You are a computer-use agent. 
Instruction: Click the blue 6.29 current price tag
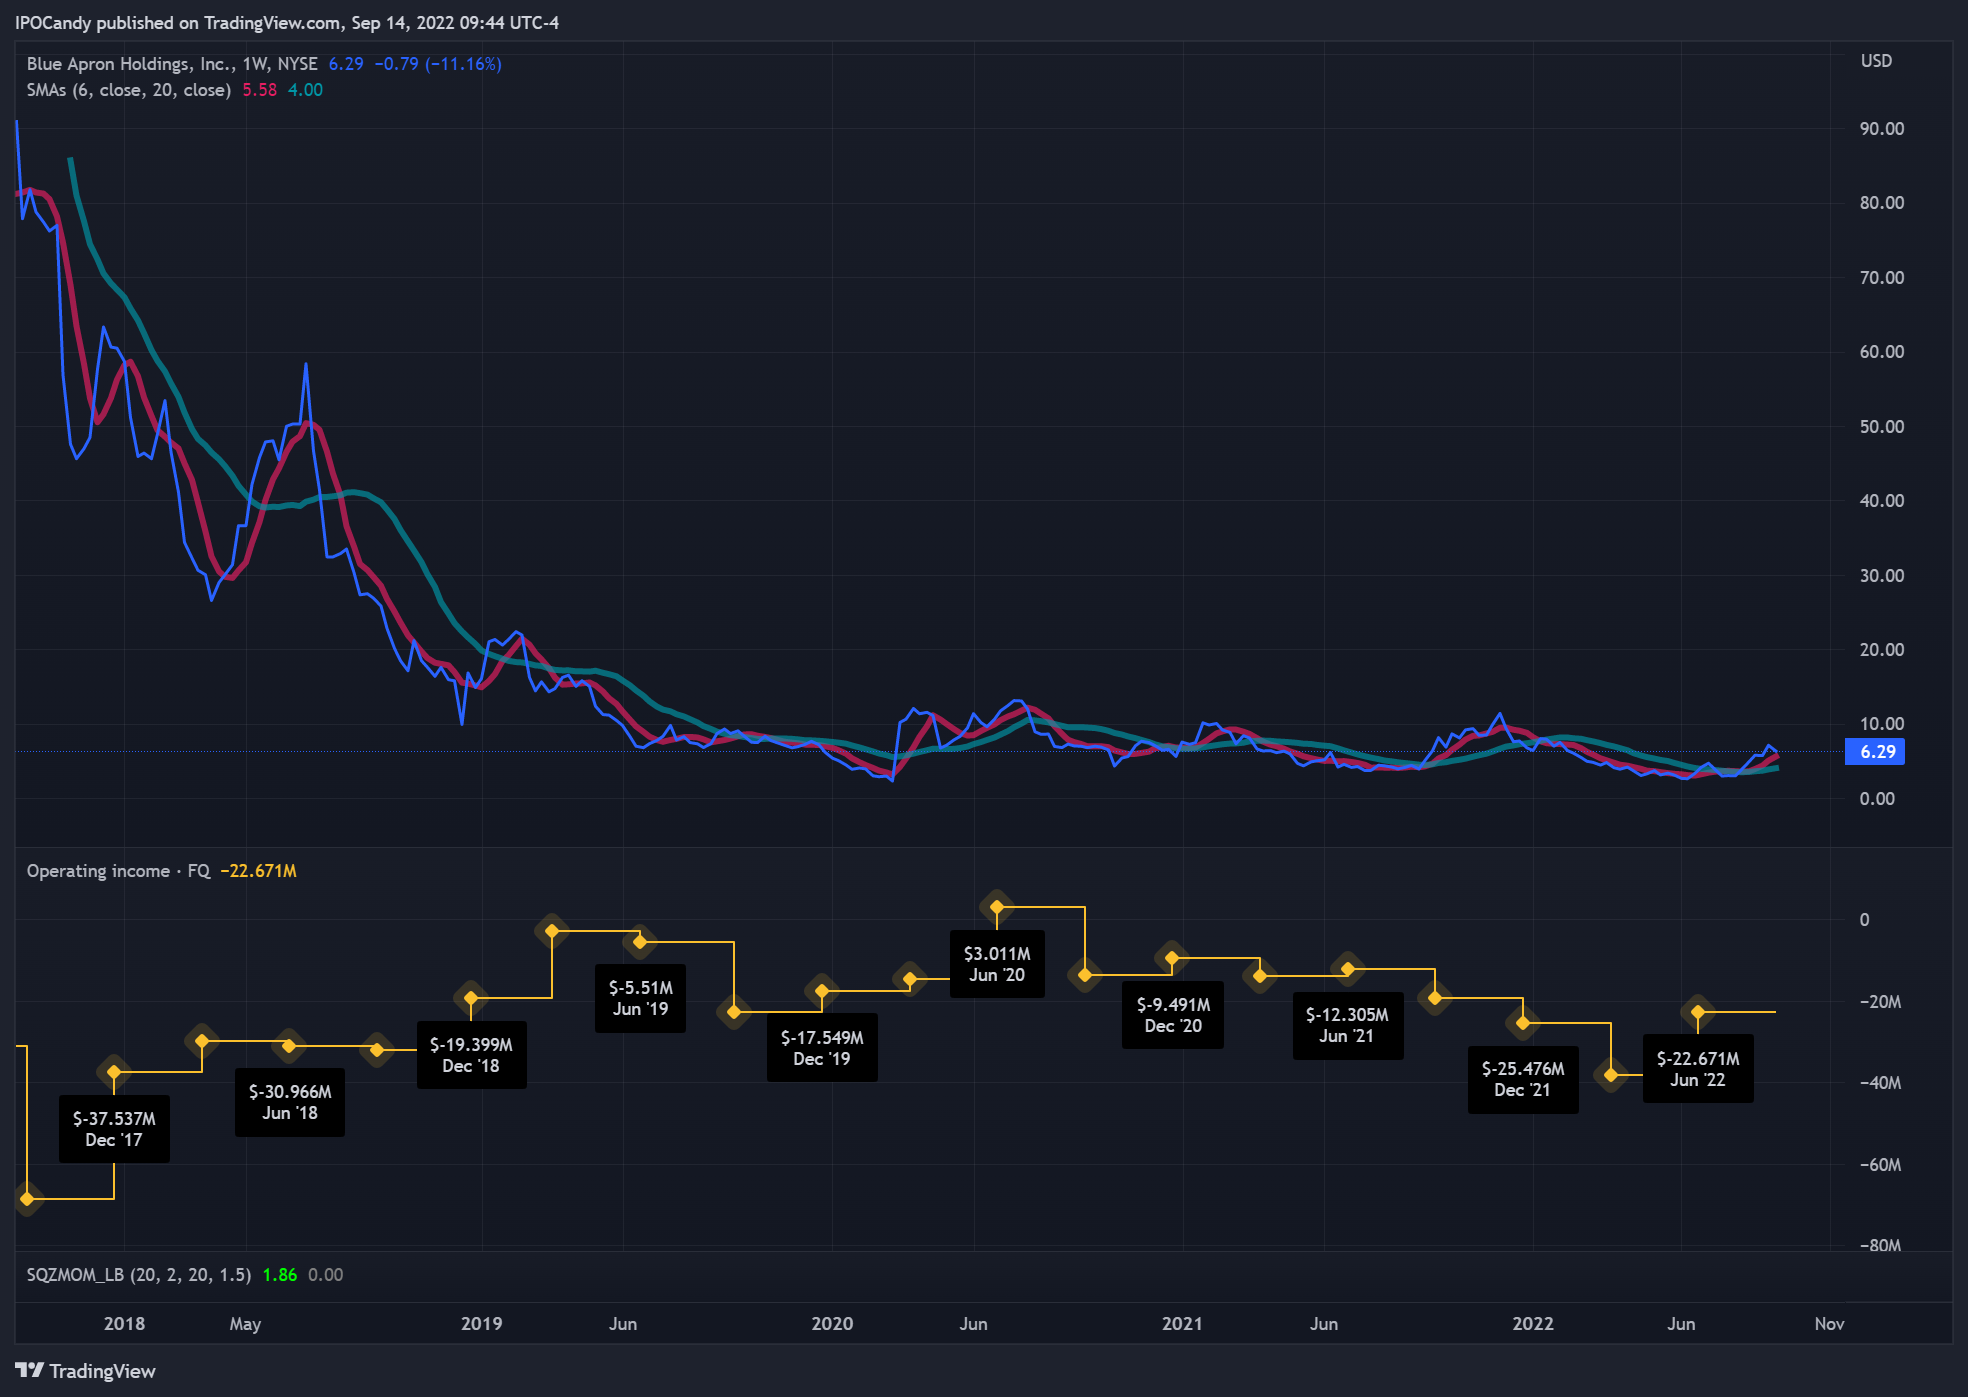[1875, 752]
